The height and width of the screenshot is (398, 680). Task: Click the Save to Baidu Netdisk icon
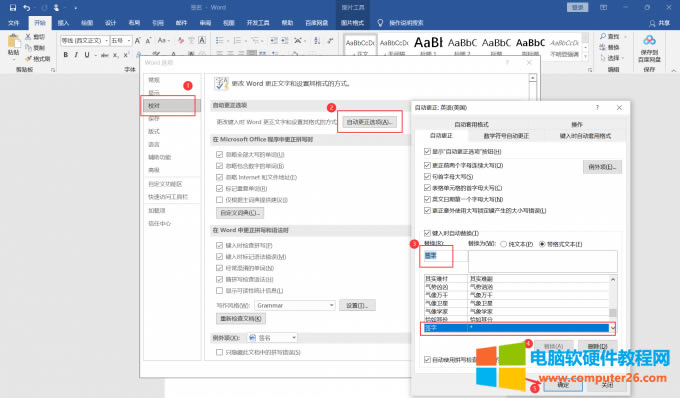649,40
